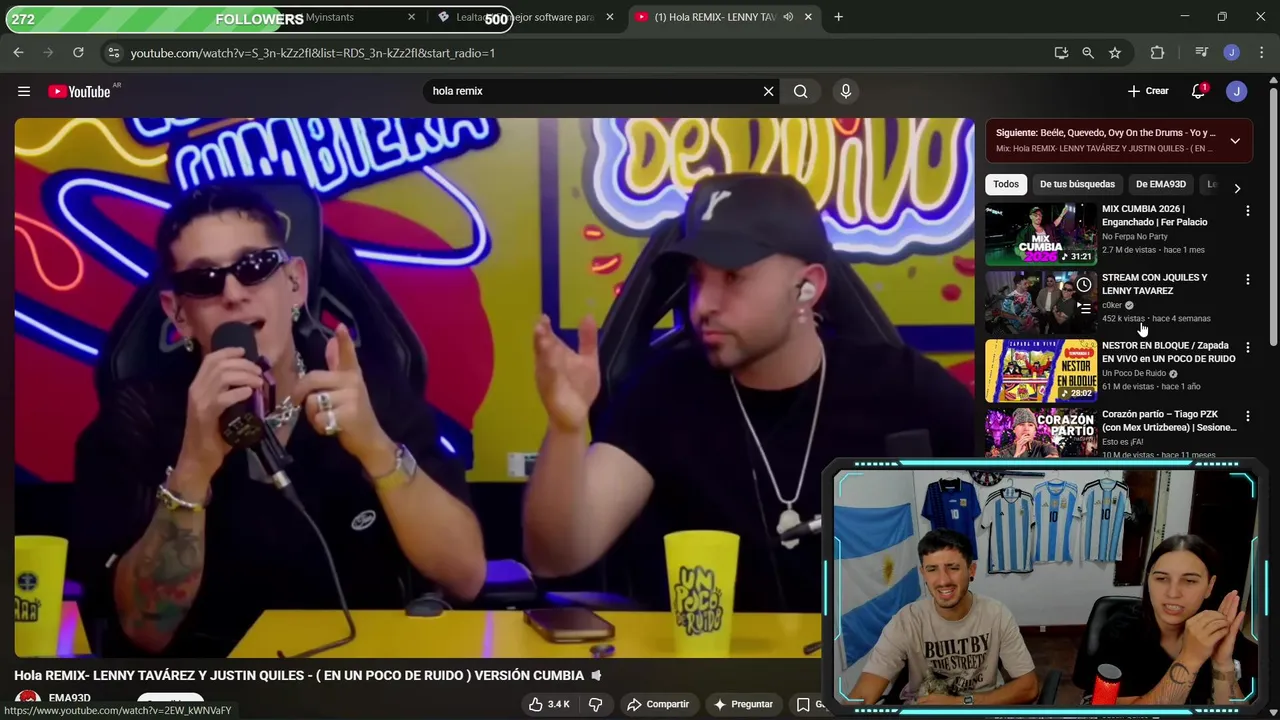Share video with Compartir button
1280x720 pixels.
[x=657, y=704]
